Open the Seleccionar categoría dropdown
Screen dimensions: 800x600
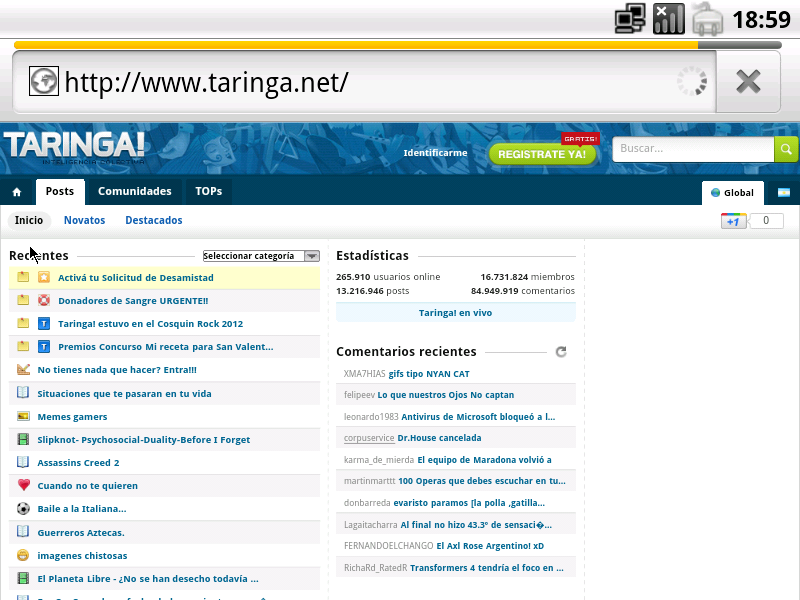pyautogui.click(x=261, y=256)
